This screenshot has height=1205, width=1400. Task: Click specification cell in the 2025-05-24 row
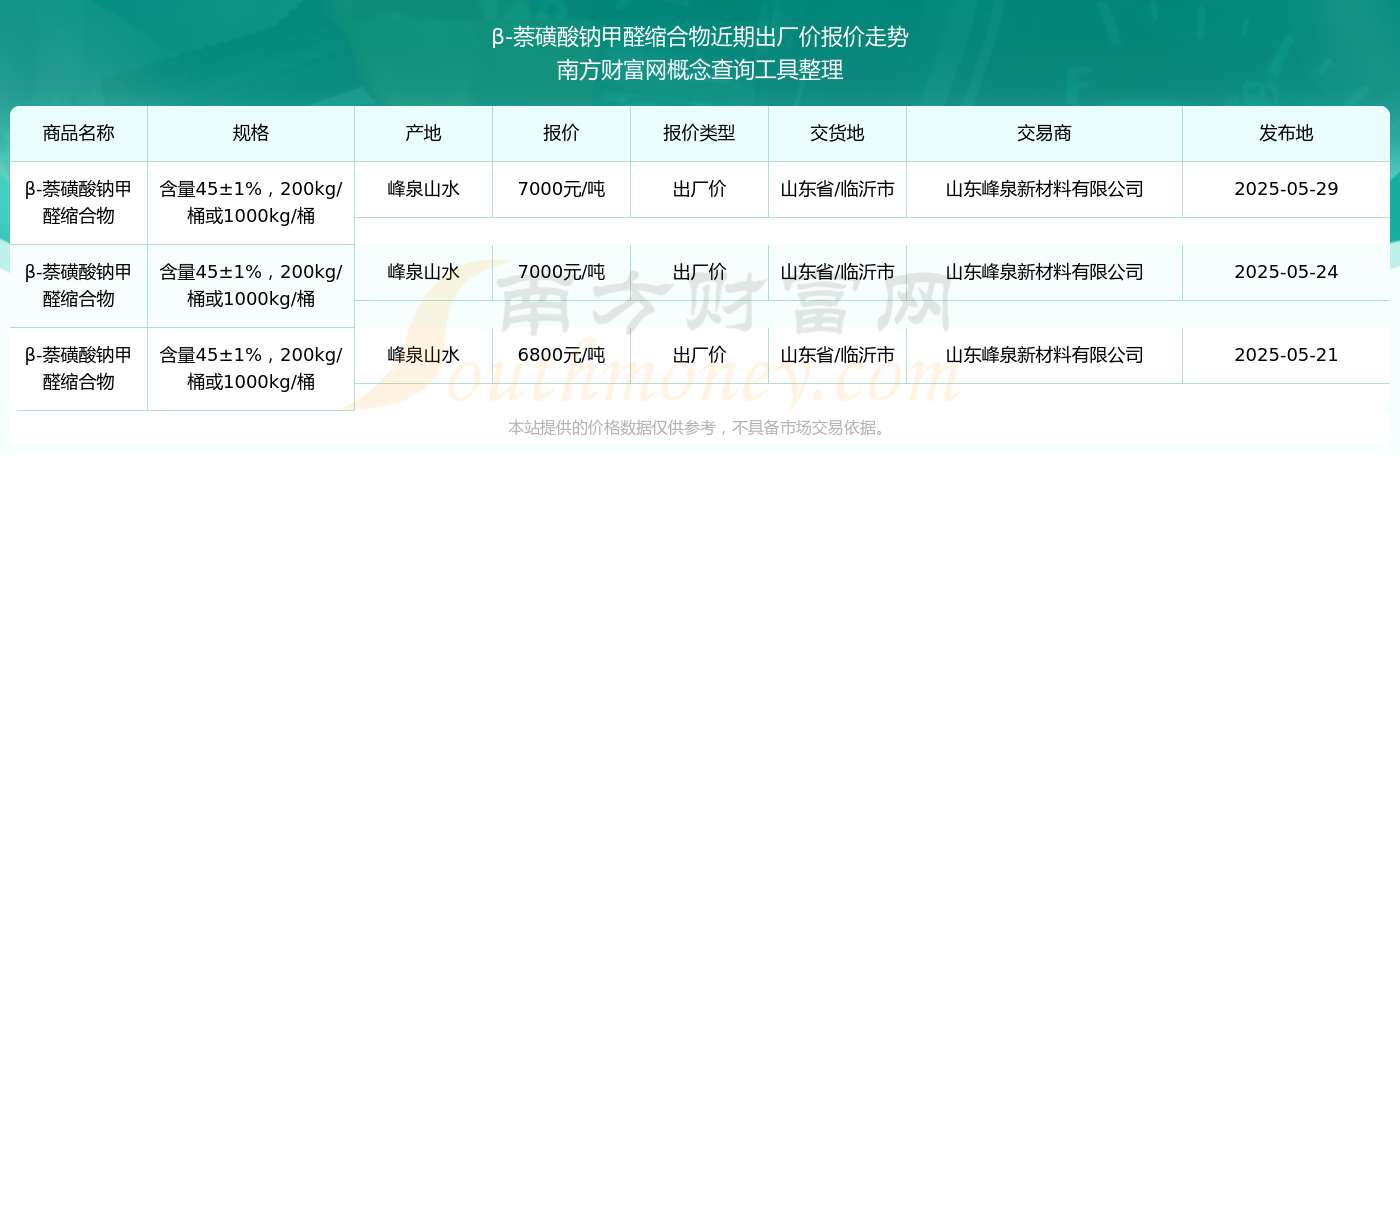251,286
